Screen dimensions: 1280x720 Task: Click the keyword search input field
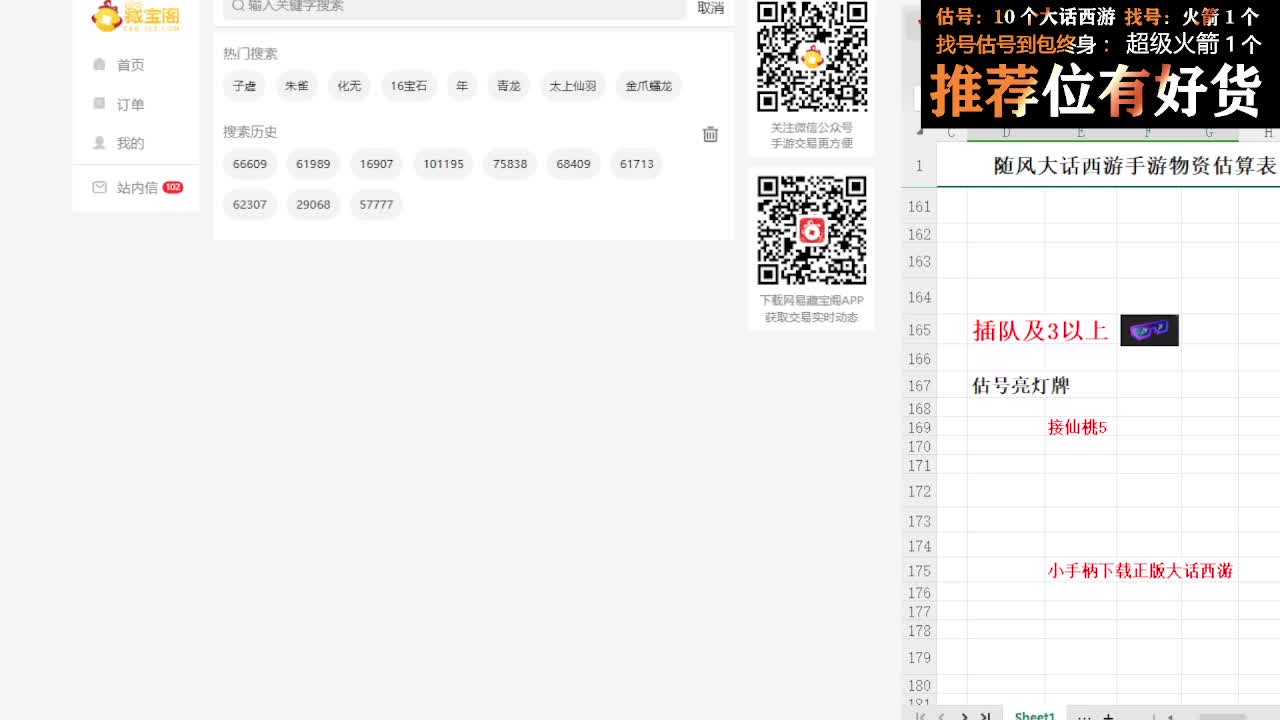pos(400,5)
